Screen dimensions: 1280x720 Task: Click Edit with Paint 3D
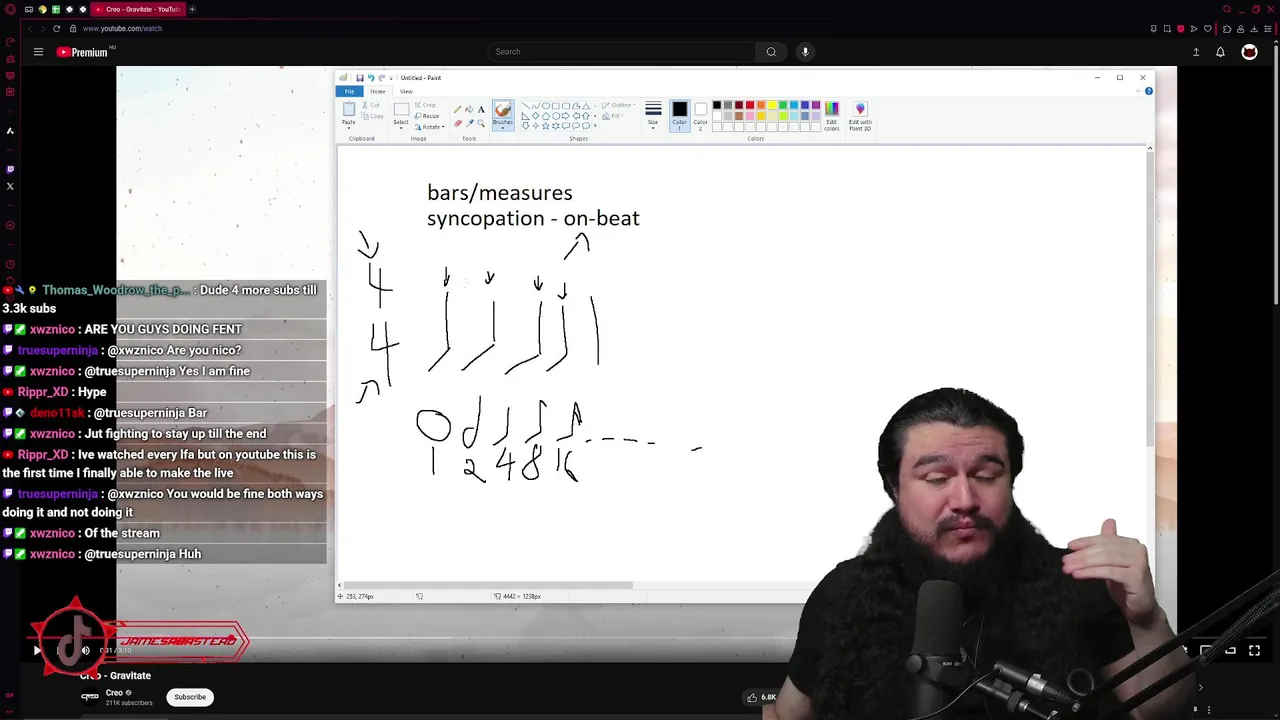pyautogui.click(x=860, y=116)
